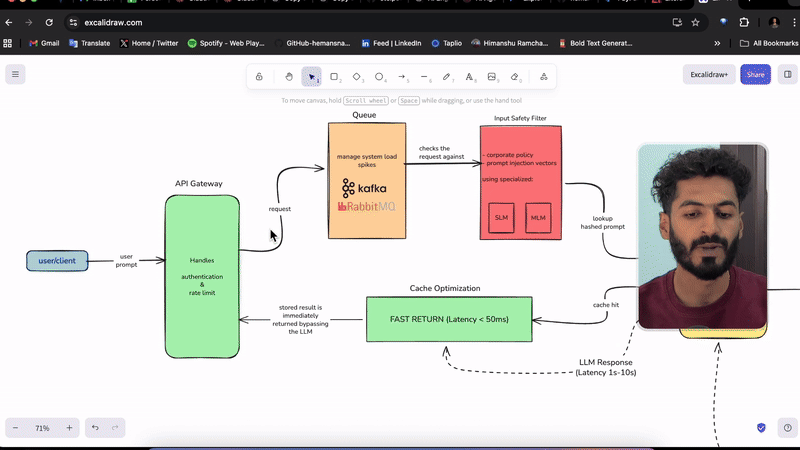Open the hamburger main menu
This screenshot has height=450, width=800.
(15, 74)
